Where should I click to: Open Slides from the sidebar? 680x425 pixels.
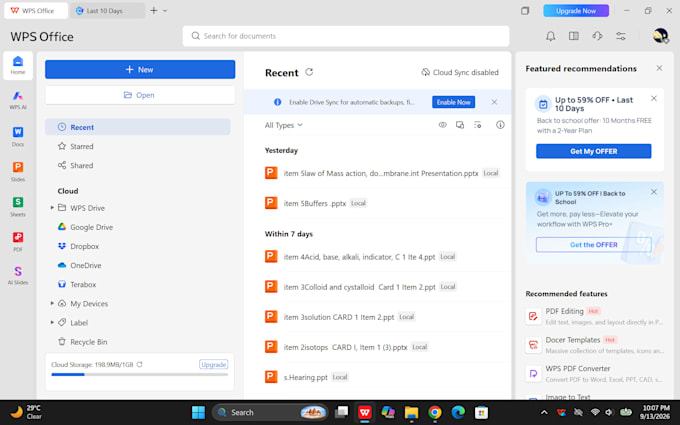pos(18,171)
